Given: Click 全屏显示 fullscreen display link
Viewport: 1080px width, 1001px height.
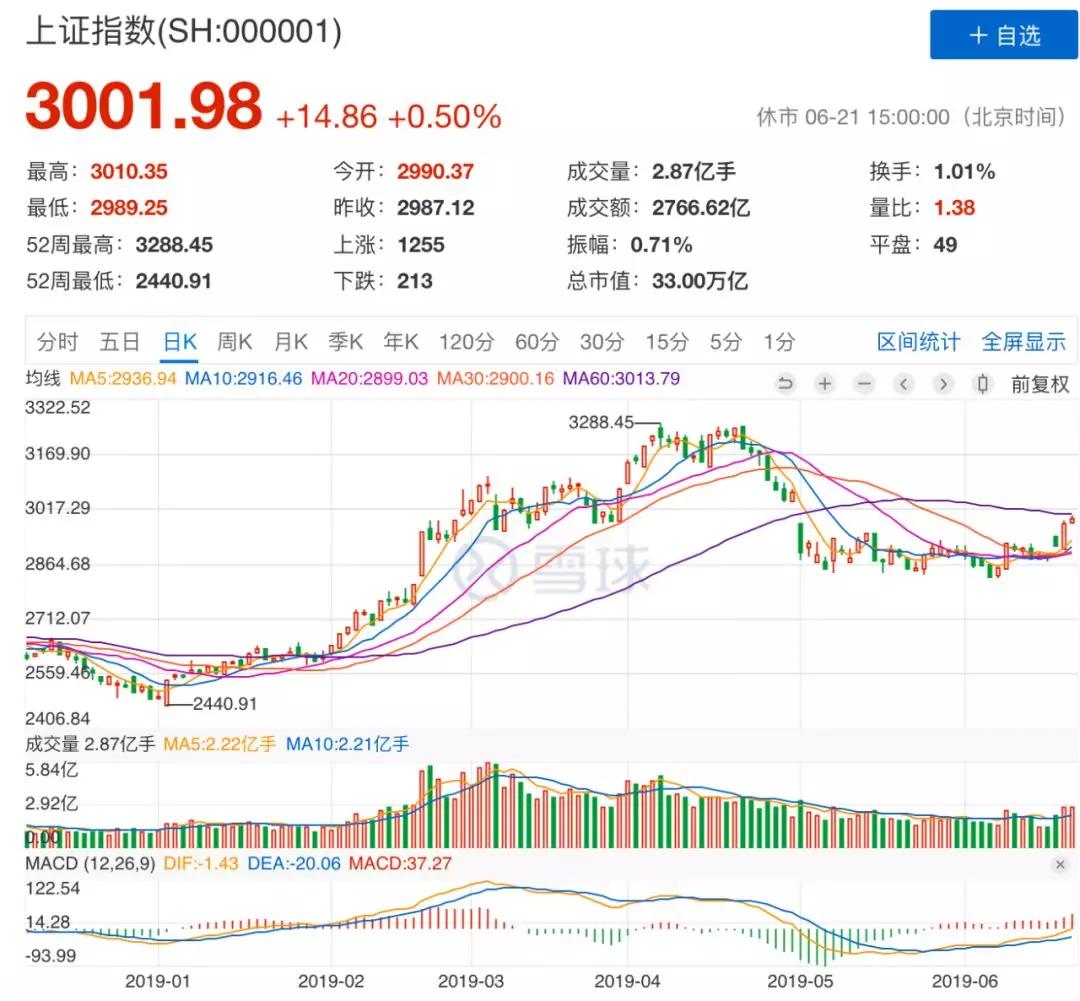Looking at the screenshot, I should pos(1023,342).
